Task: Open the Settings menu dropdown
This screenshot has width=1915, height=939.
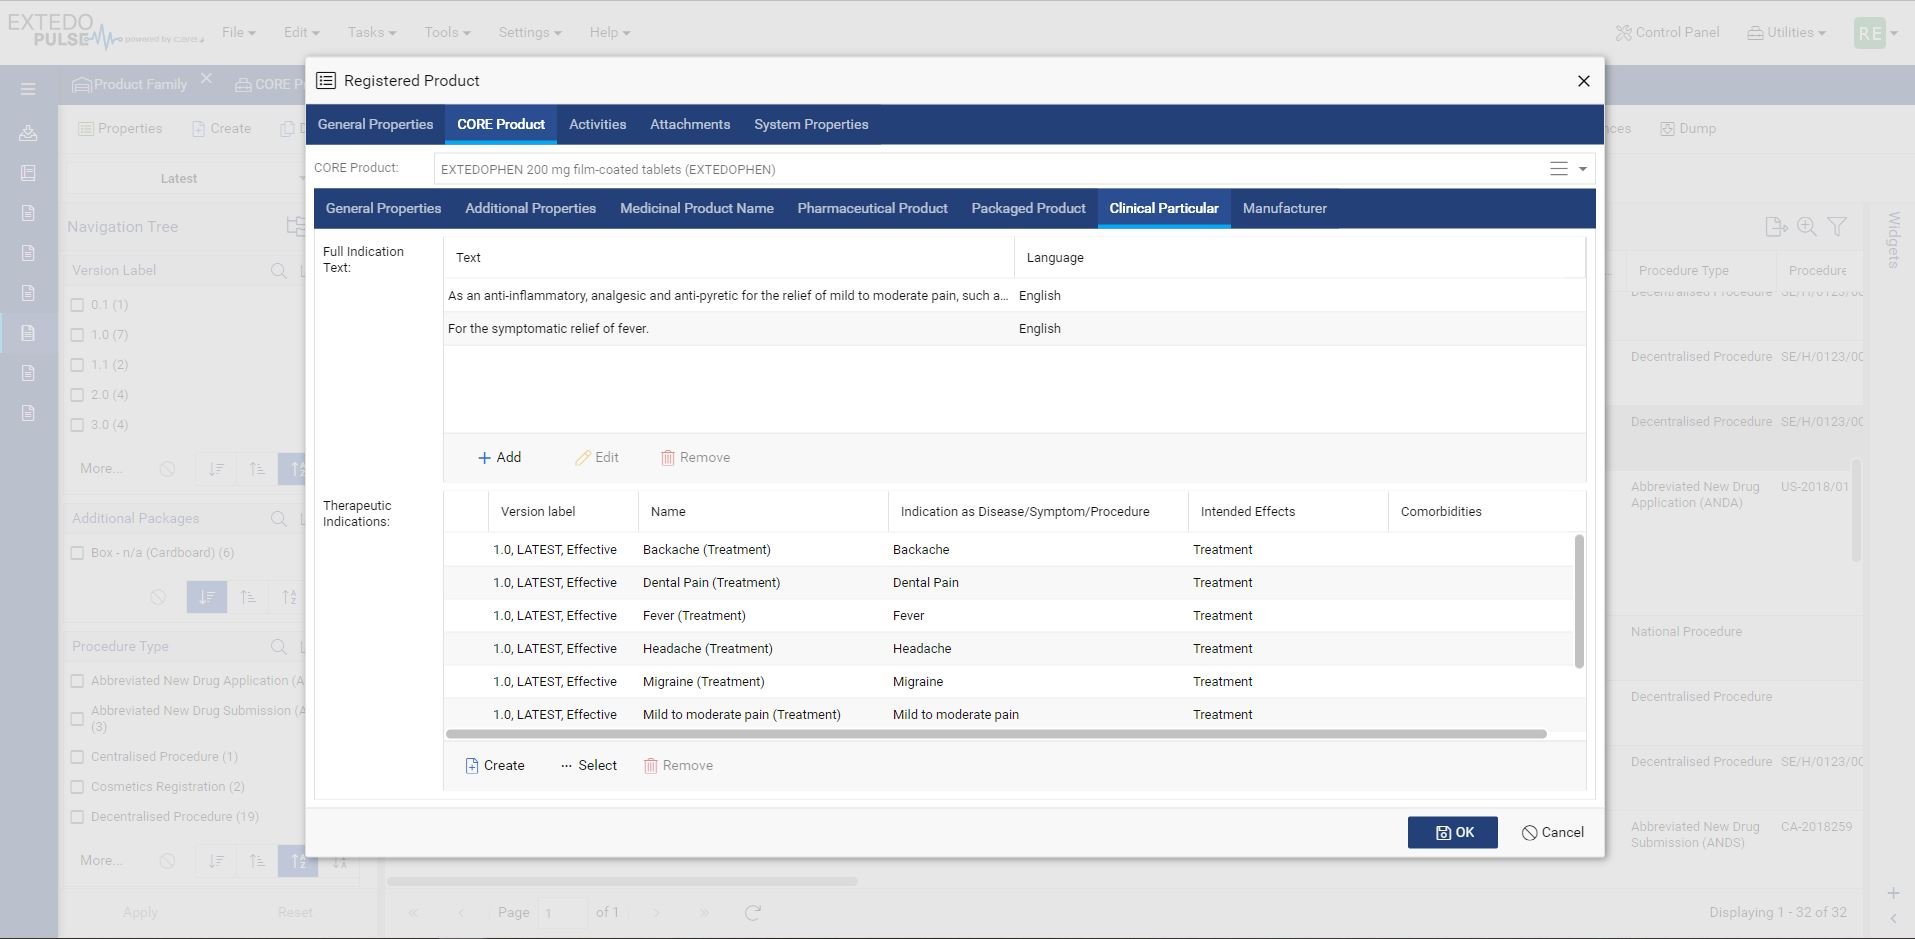Action: point(530,32)
